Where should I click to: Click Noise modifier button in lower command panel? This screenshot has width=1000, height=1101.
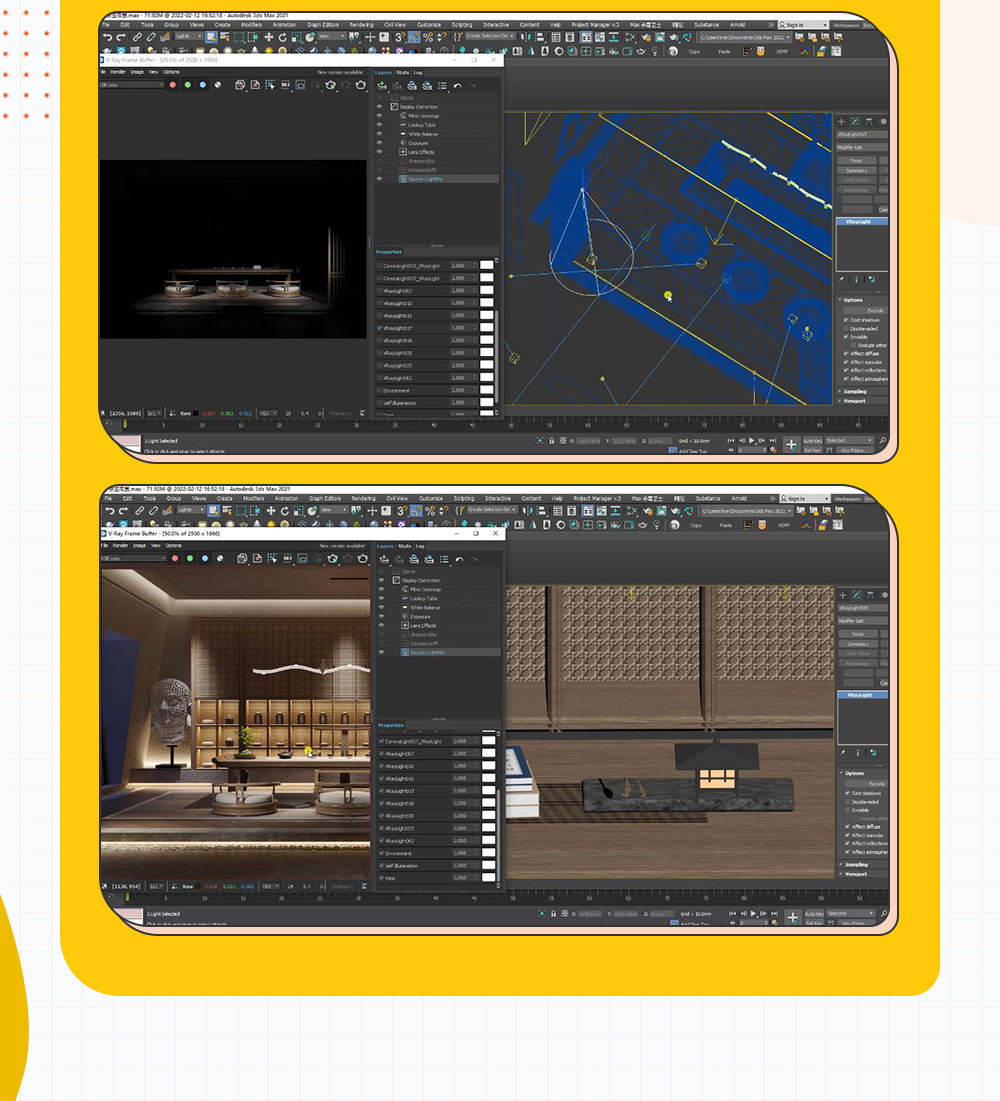858,633
